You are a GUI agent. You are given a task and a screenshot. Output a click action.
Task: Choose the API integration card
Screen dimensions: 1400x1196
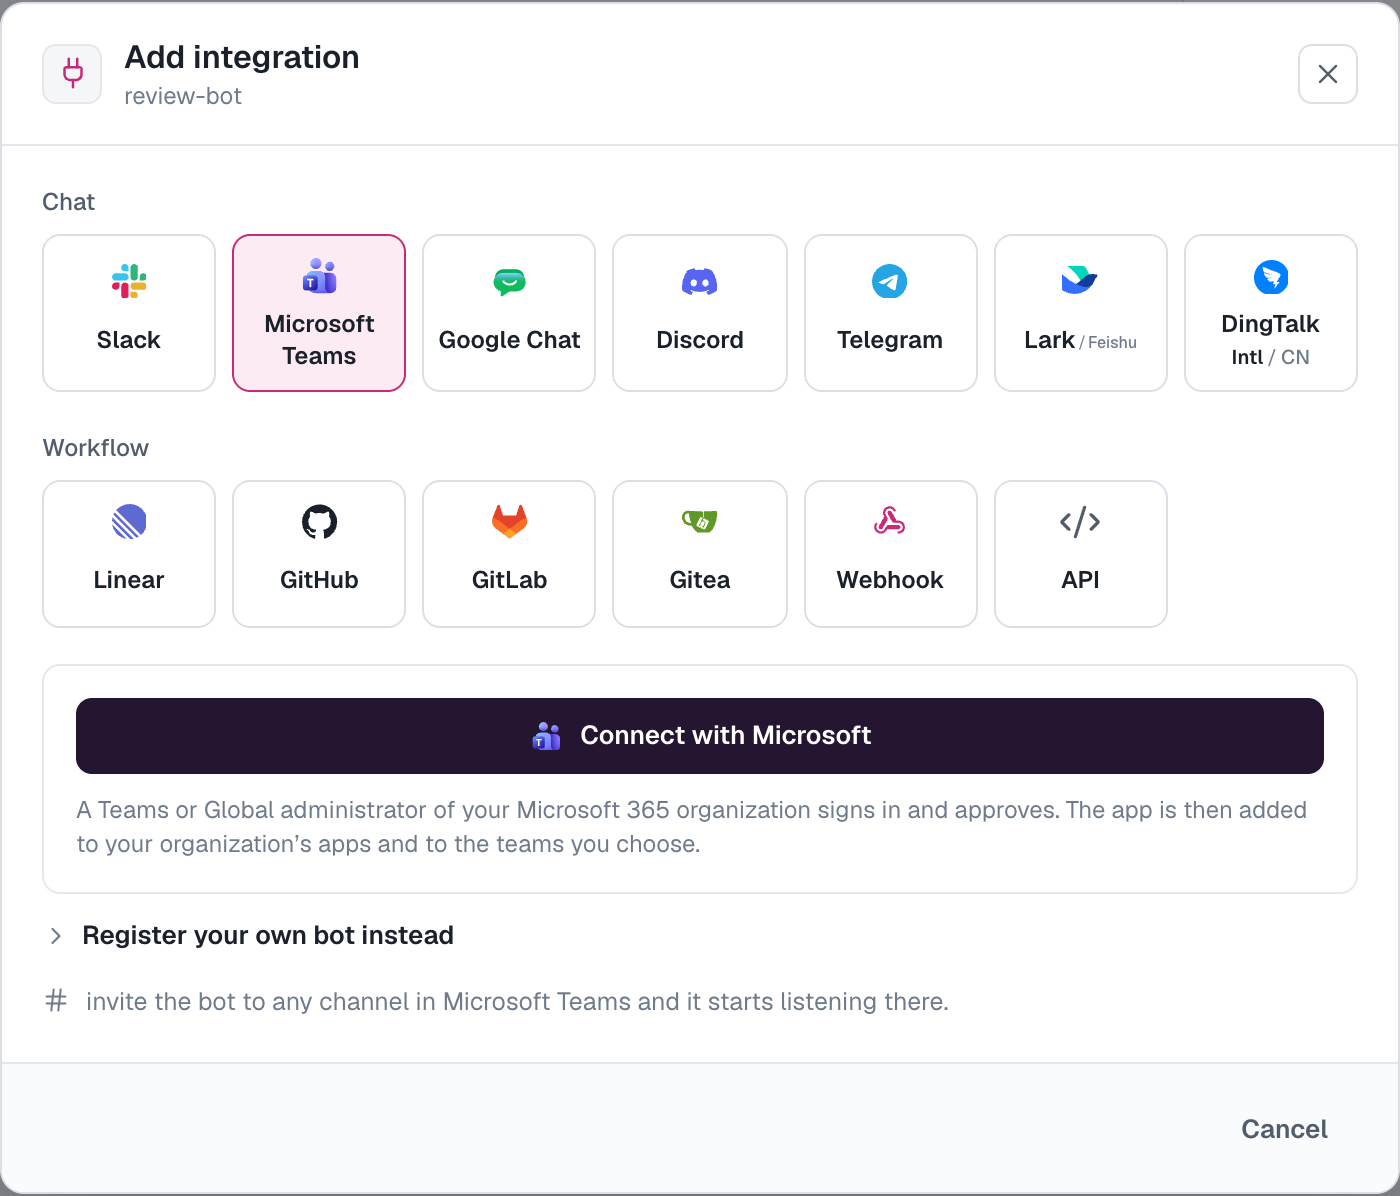pos(1081,554)
